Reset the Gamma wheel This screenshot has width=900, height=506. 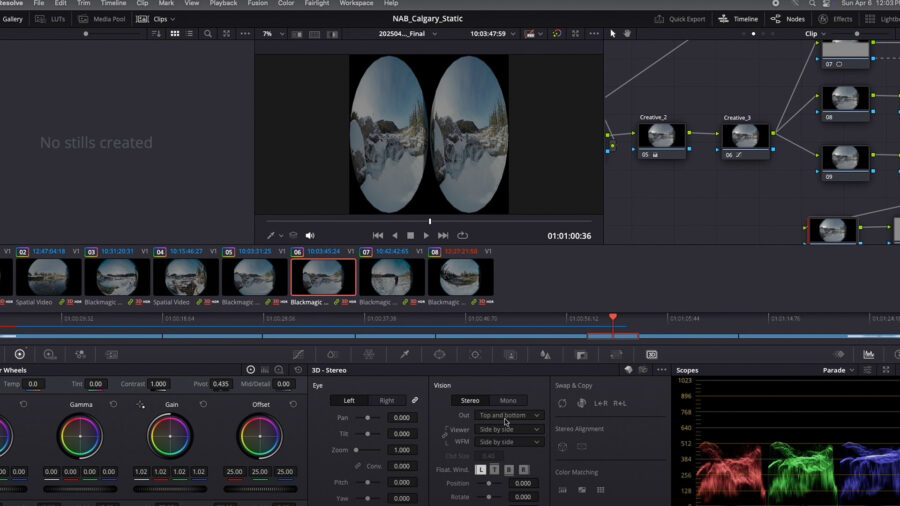pyautogui.click(x=113, y=404)
